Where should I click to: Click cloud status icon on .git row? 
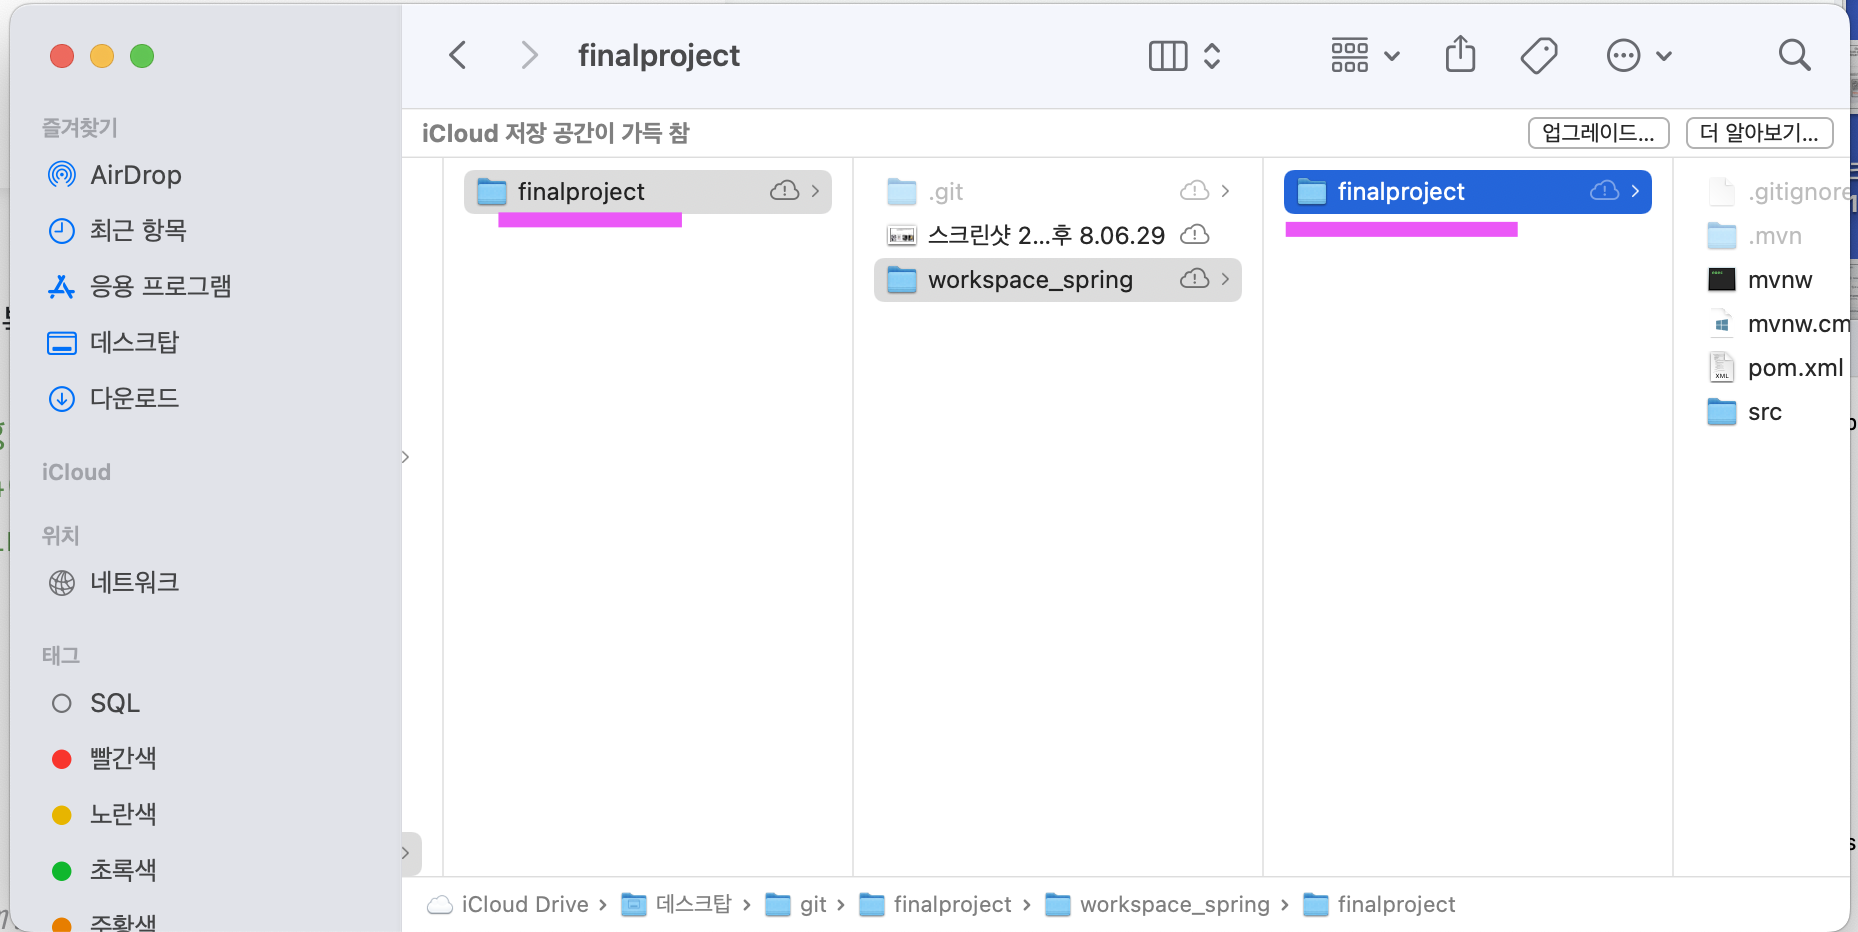(x=1195, y=191)
